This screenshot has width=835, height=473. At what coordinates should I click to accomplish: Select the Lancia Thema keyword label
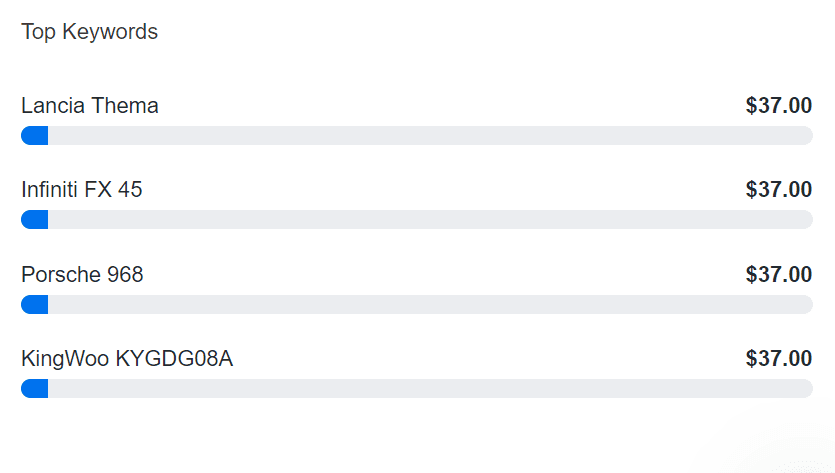pos(89,106)
